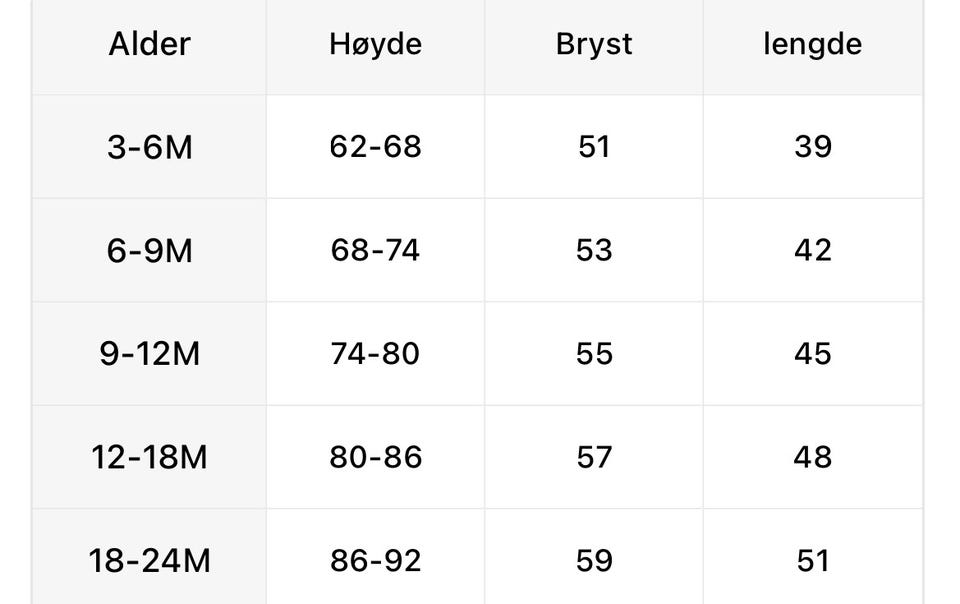Click the Alder column header

tap(149, 44)
